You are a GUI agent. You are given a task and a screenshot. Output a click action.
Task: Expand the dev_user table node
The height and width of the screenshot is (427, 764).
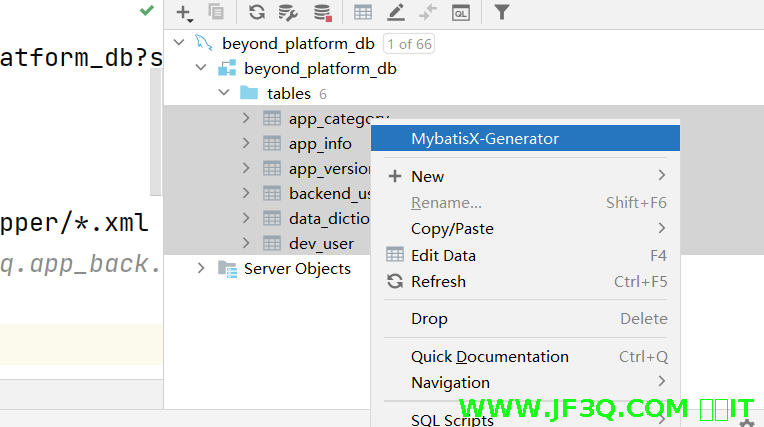tap(247, 243)
